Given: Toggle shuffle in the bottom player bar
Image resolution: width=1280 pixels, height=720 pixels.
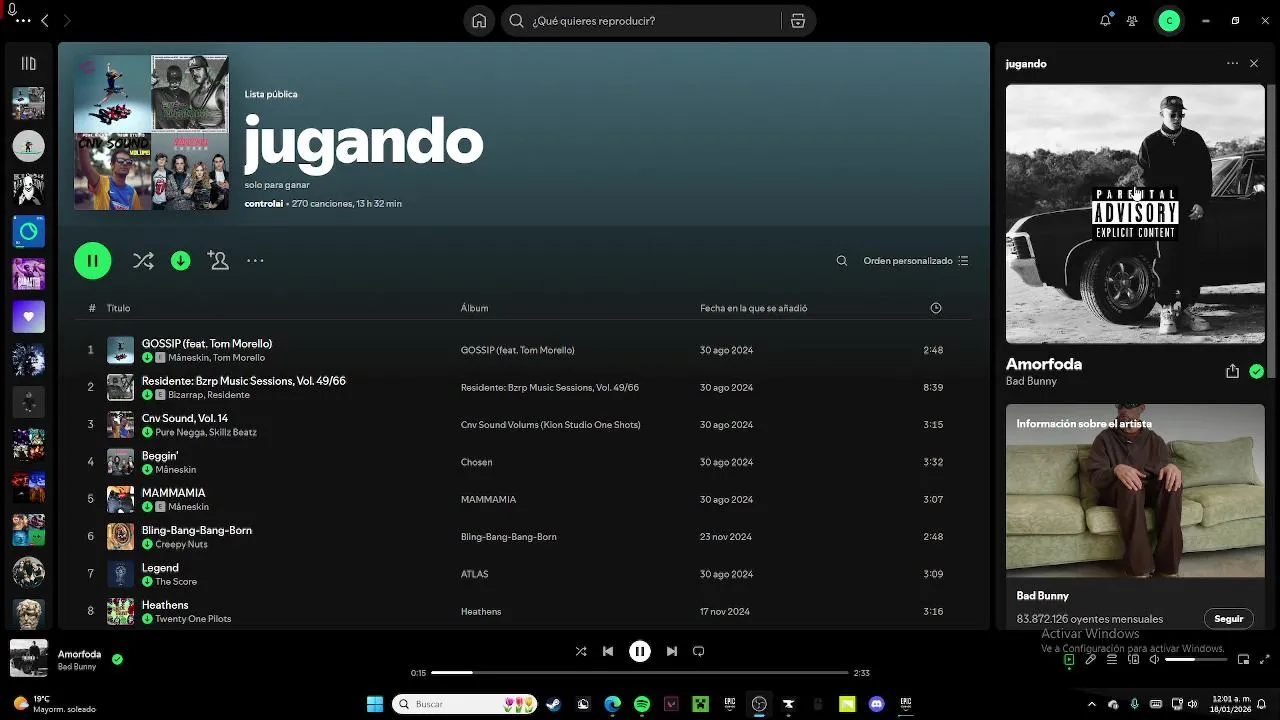Looking at the screenshot, I should pos(581,651).
